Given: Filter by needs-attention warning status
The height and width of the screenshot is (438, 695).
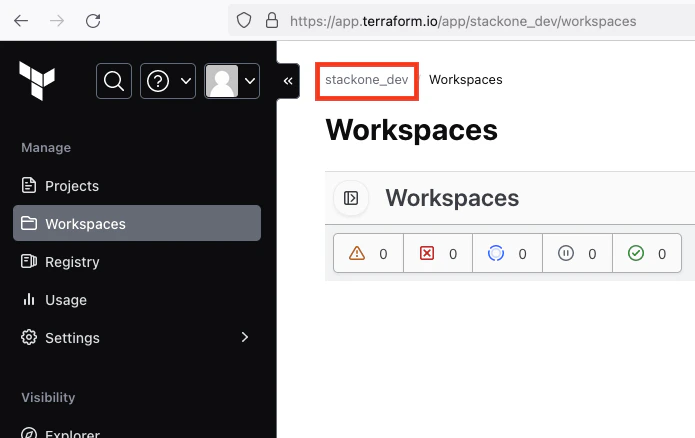Looking at the screenshot, I should 368,253.
